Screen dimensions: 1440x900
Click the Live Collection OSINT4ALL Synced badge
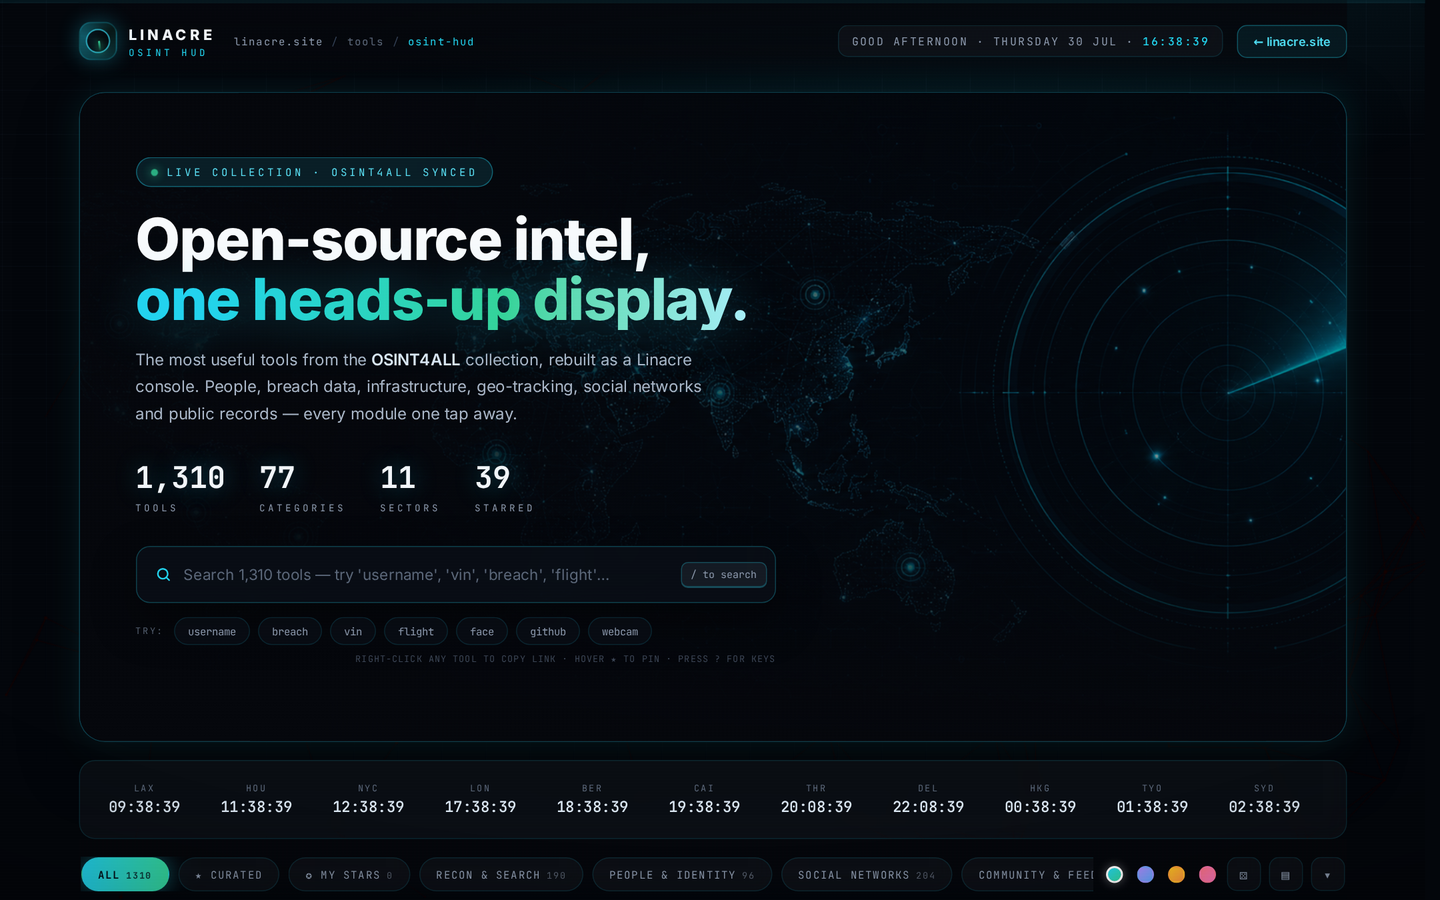click(314, 172)
